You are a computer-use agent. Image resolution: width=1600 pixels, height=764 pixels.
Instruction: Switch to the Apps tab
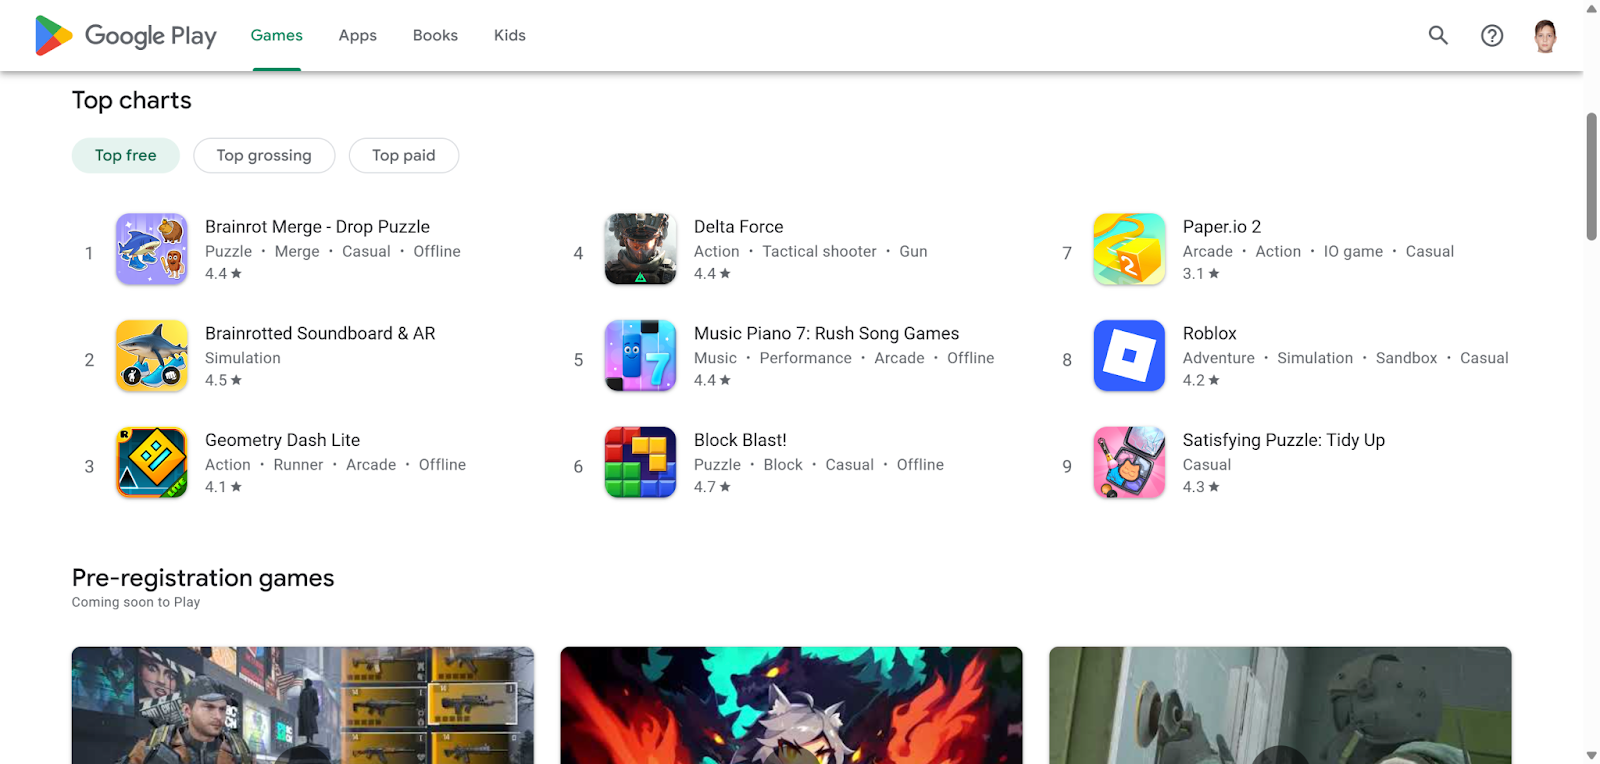coord(358,35)
